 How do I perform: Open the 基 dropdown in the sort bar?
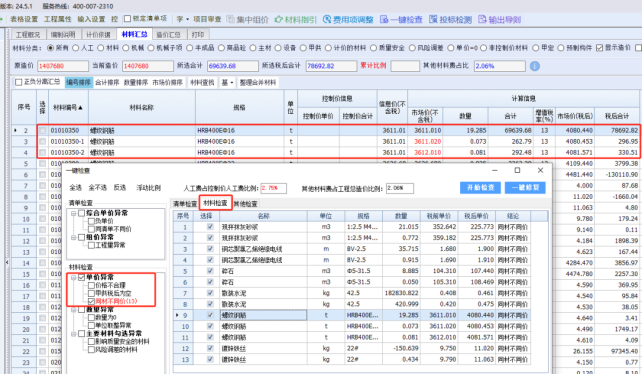coord(227,82)
